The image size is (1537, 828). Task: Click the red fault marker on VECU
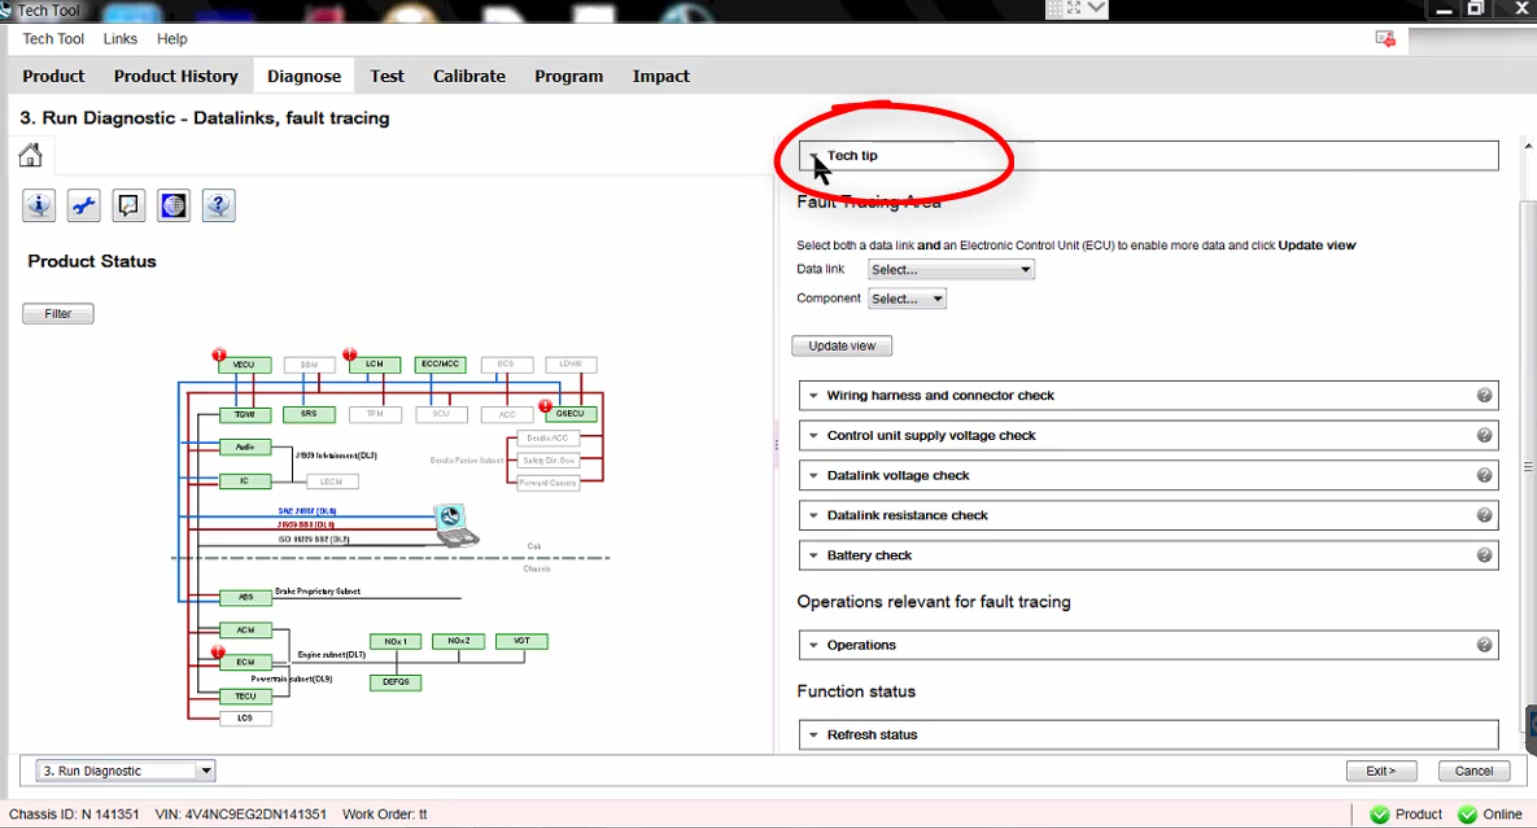(x=219, y=355)
